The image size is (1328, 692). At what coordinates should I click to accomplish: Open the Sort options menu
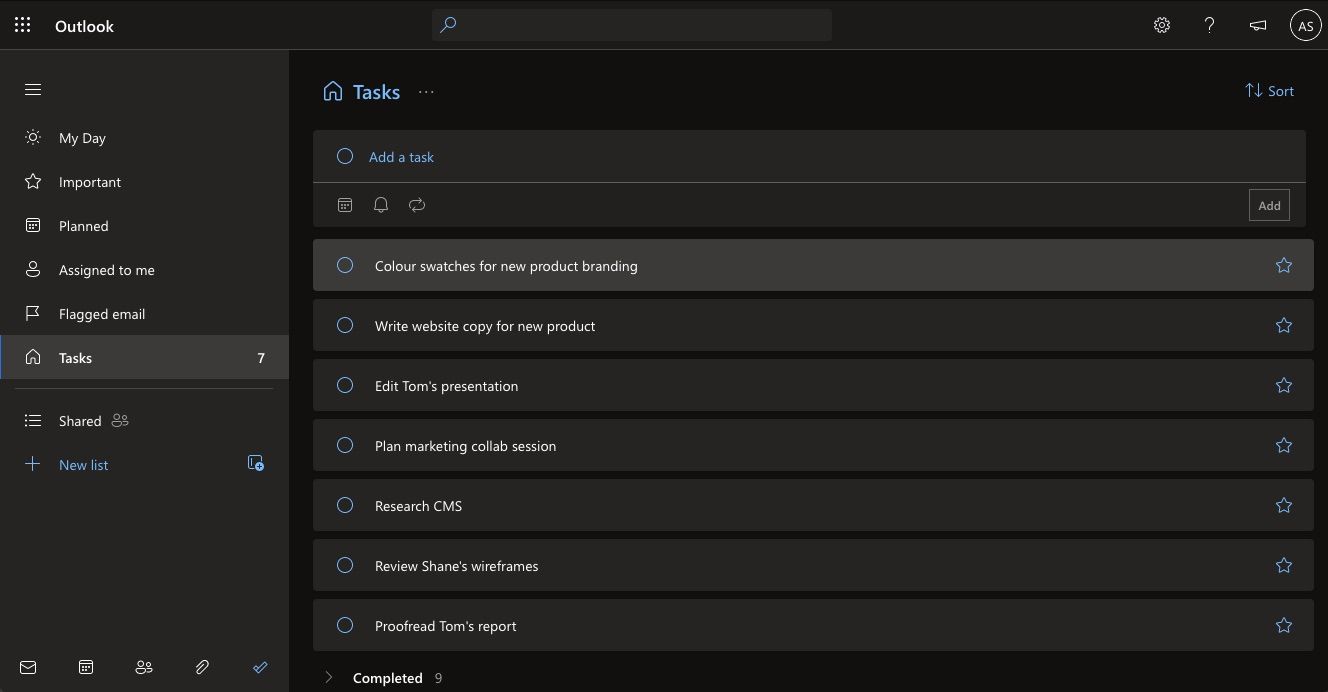[x=1269, y=91]
